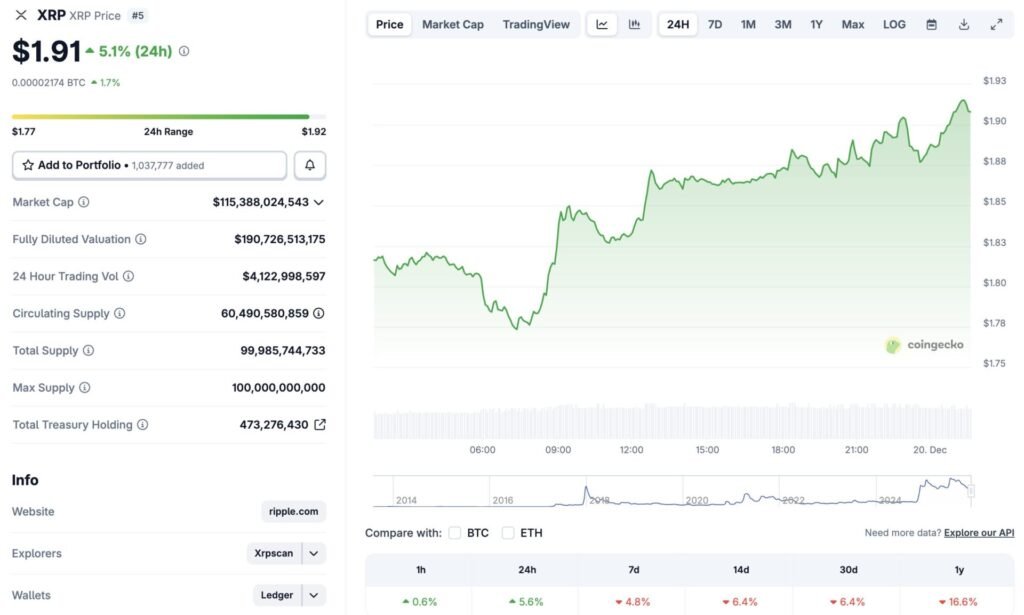Viewport: 1024px width, 615px height.
Task: Click the price alert bell icon
Action: [310, 164]
